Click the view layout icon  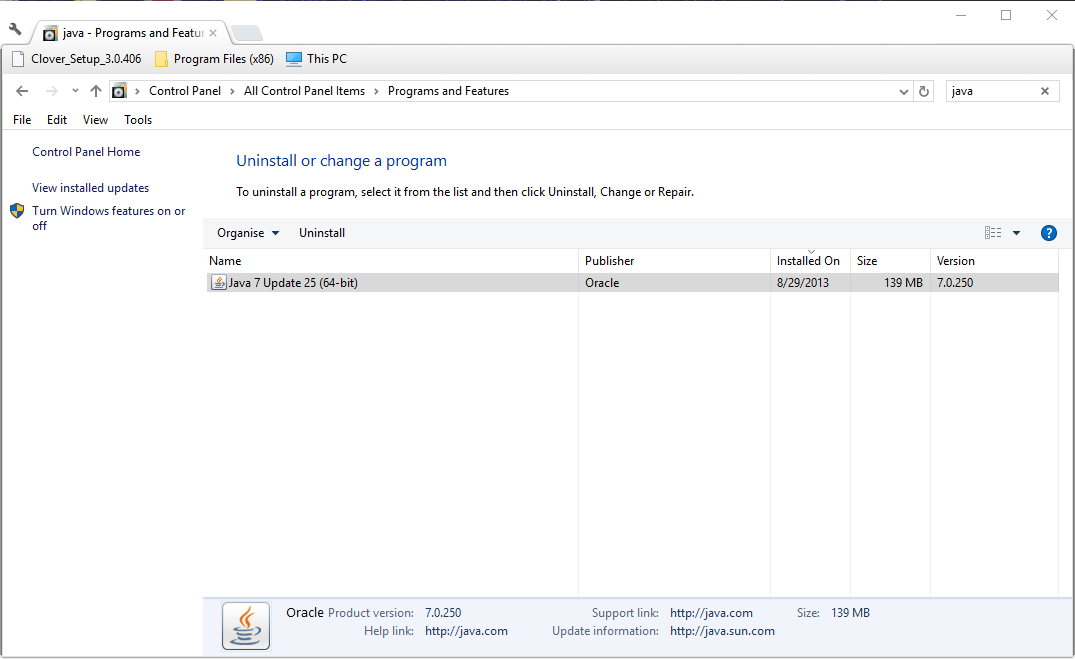[x=992, y=233]
